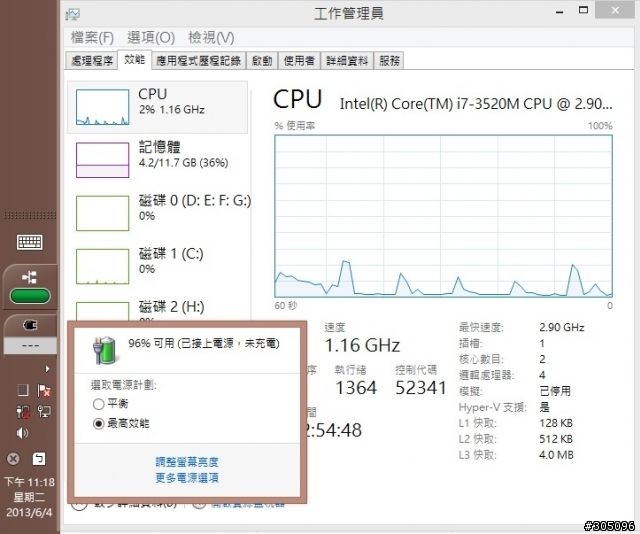640x534 pixels.
Task: Switch to the 詳細資料 tab
Action: coord(347,61)
